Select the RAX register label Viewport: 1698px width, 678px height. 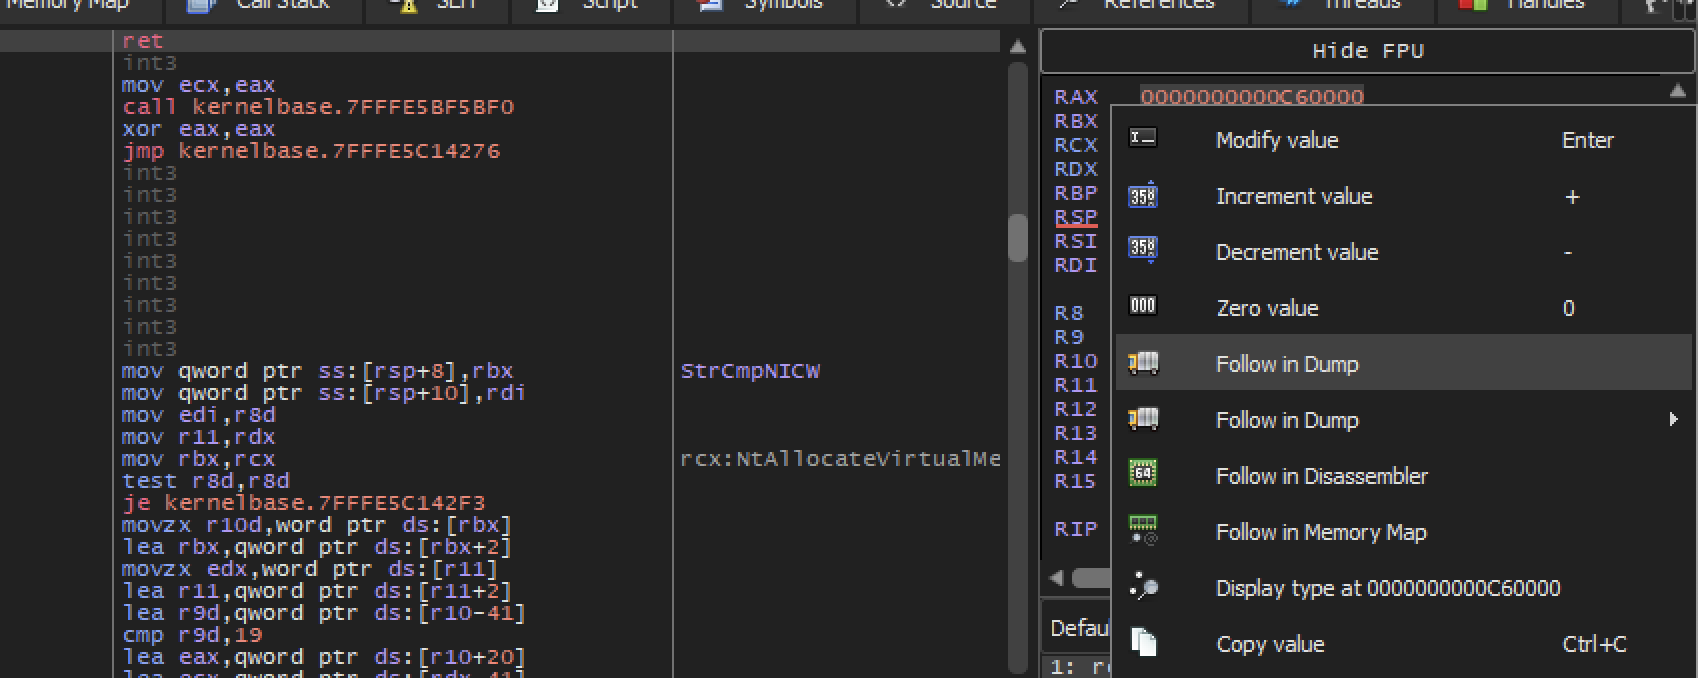(1076, 97)
